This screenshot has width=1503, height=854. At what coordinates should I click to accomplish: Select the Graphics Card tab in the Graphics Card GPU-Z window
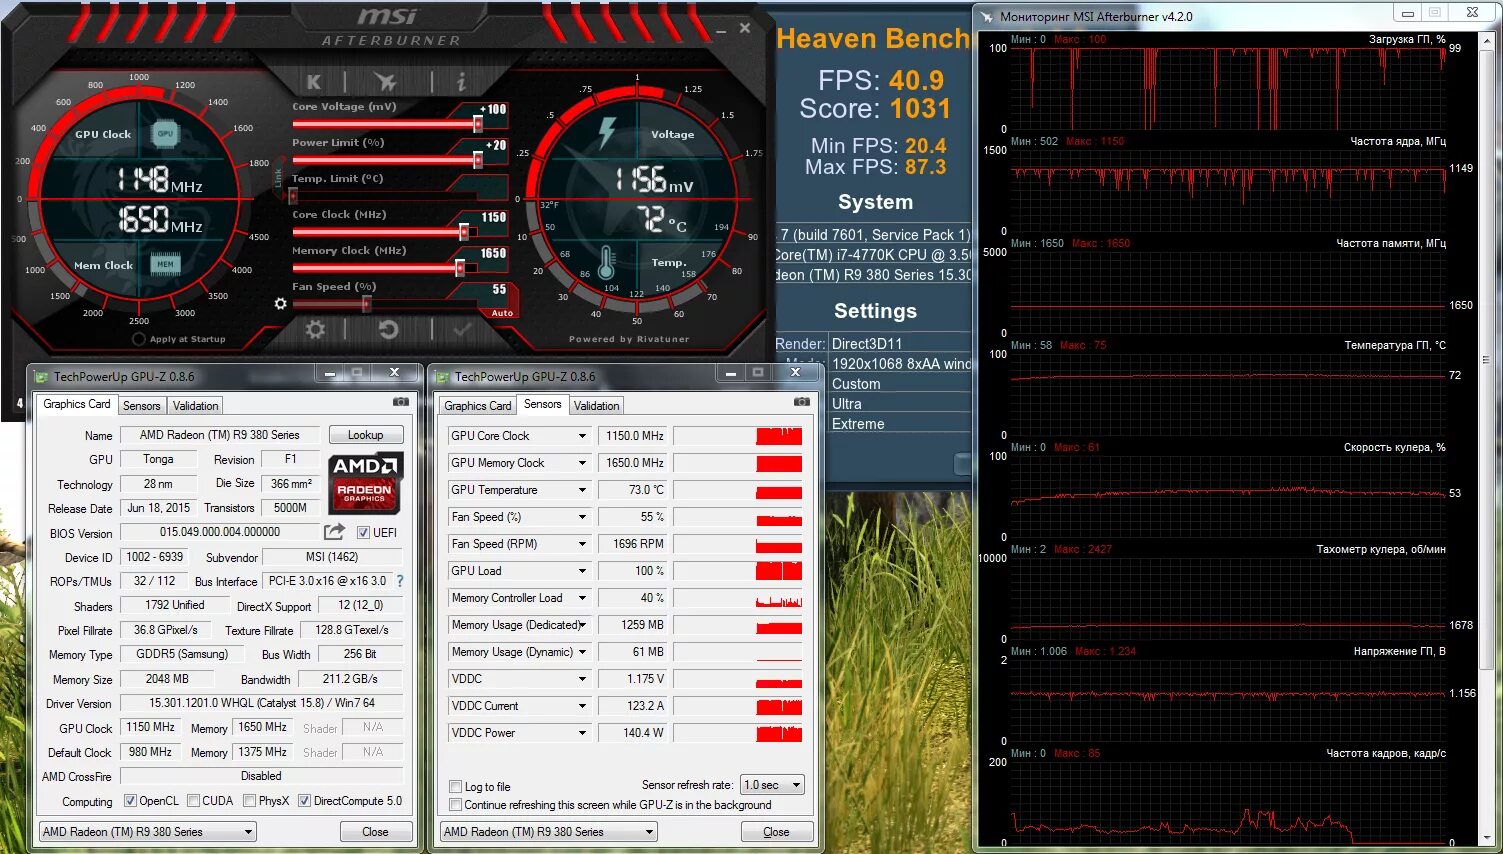77,404
